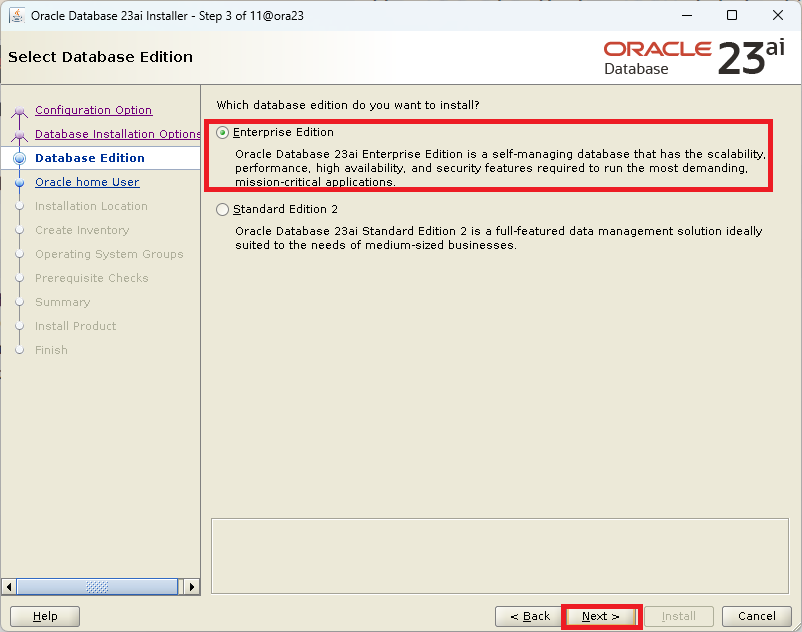Click the Install Product step text
802x632 pixels.
coord(75,326)
